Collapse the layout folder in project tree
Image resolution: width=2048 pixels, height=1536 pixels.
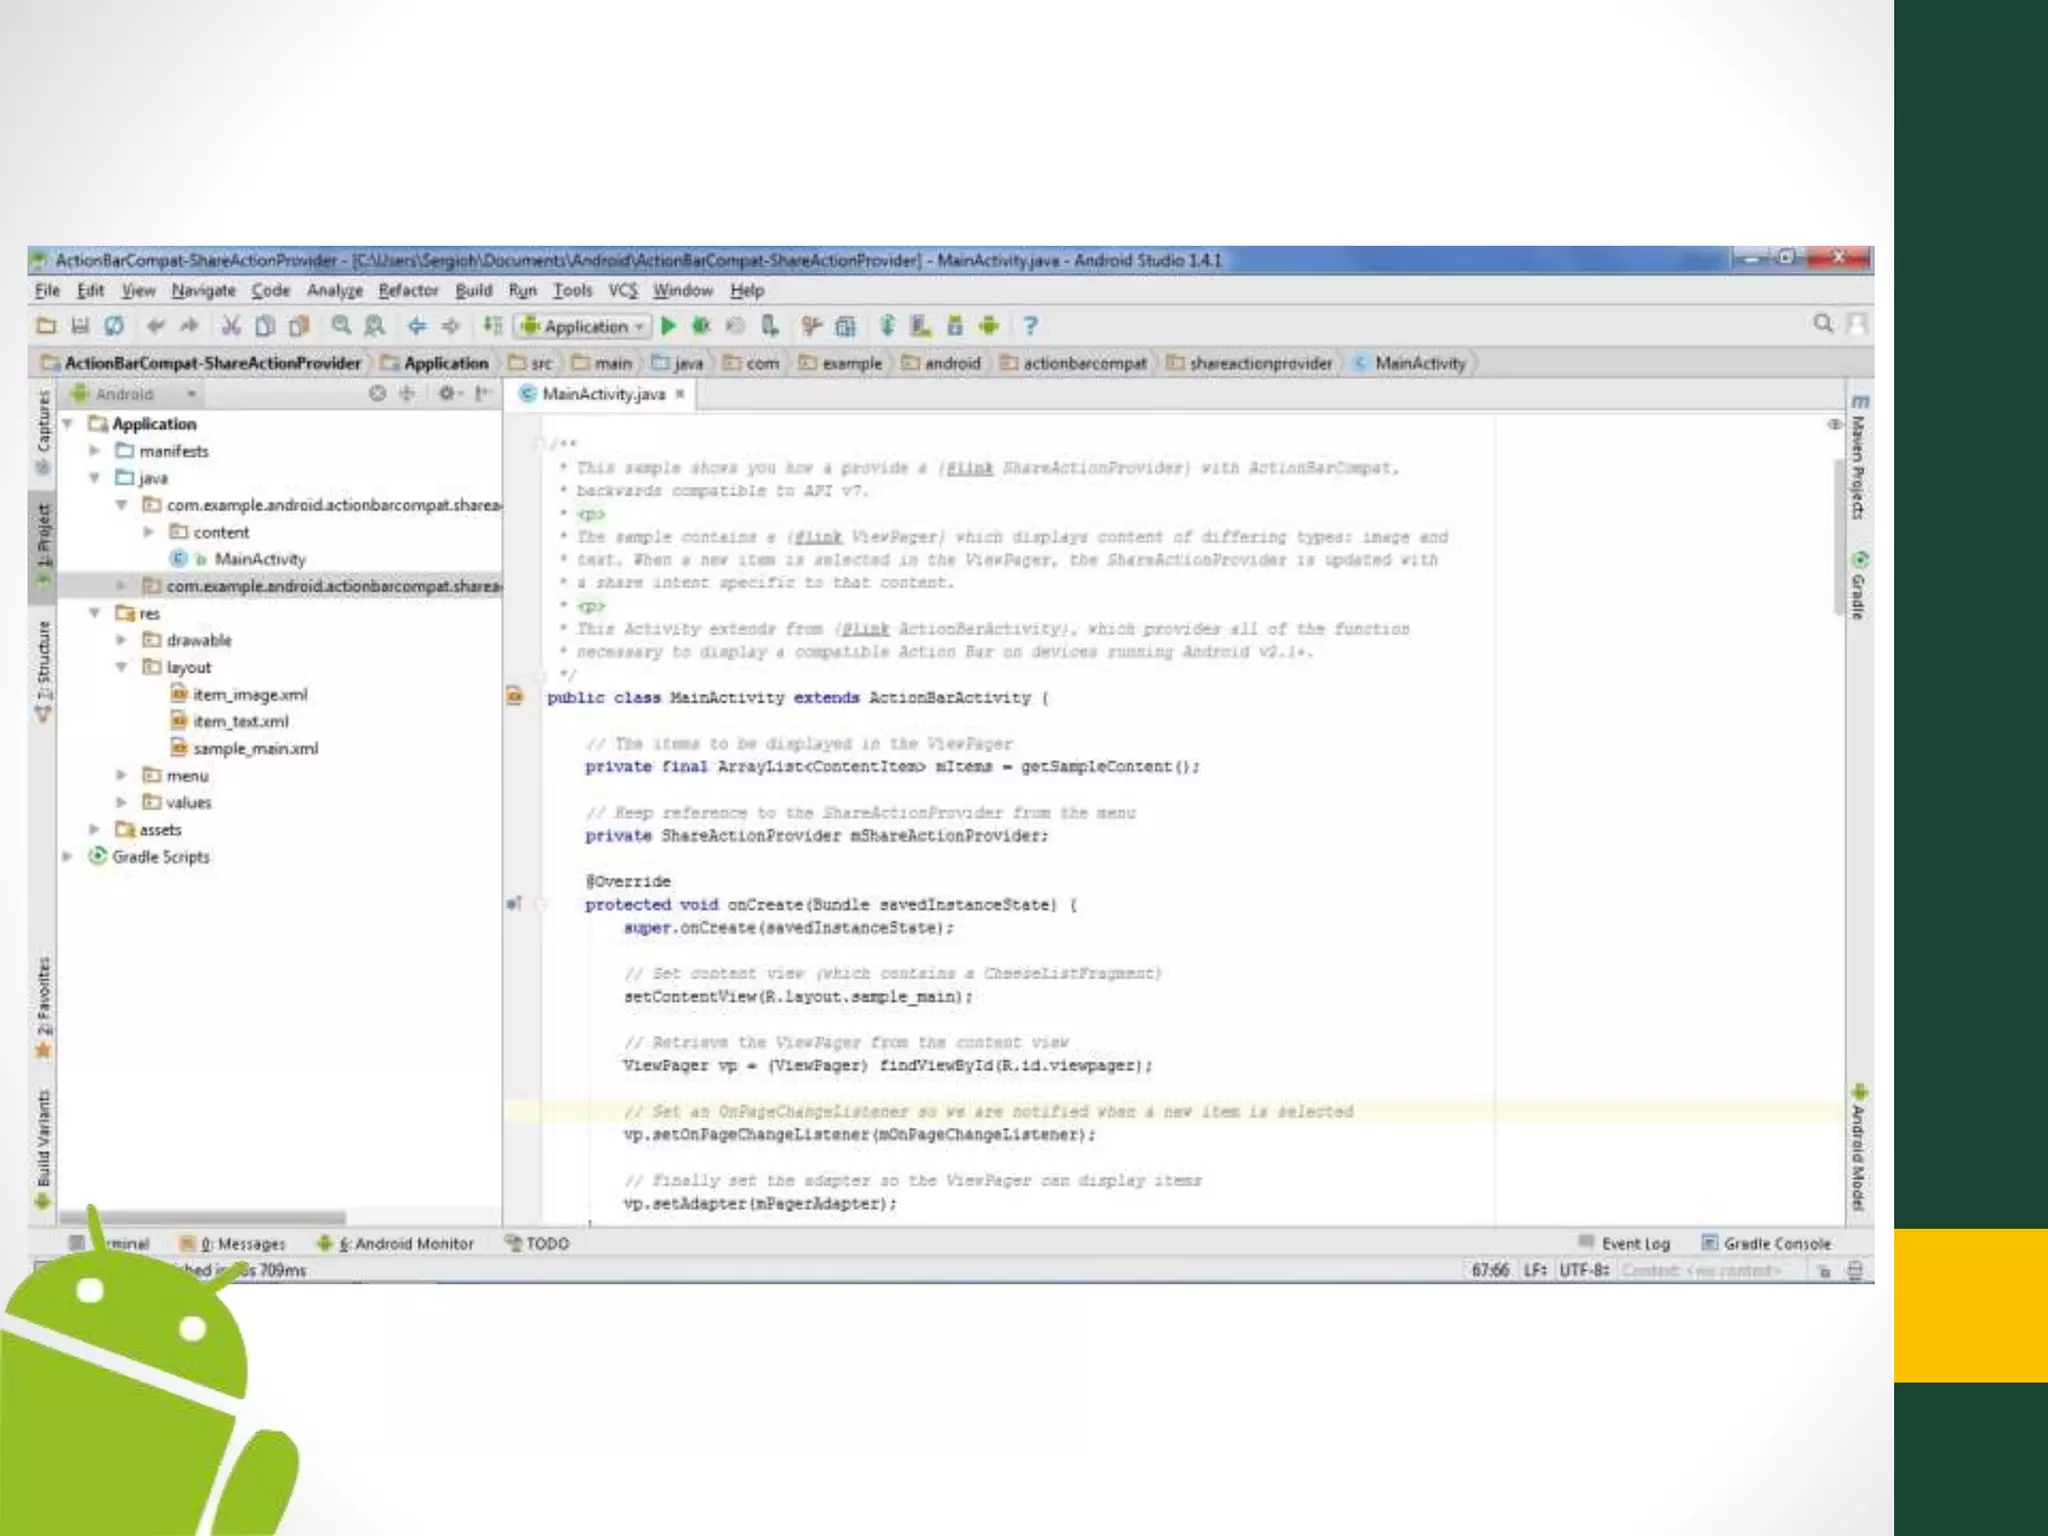[121, 667]
